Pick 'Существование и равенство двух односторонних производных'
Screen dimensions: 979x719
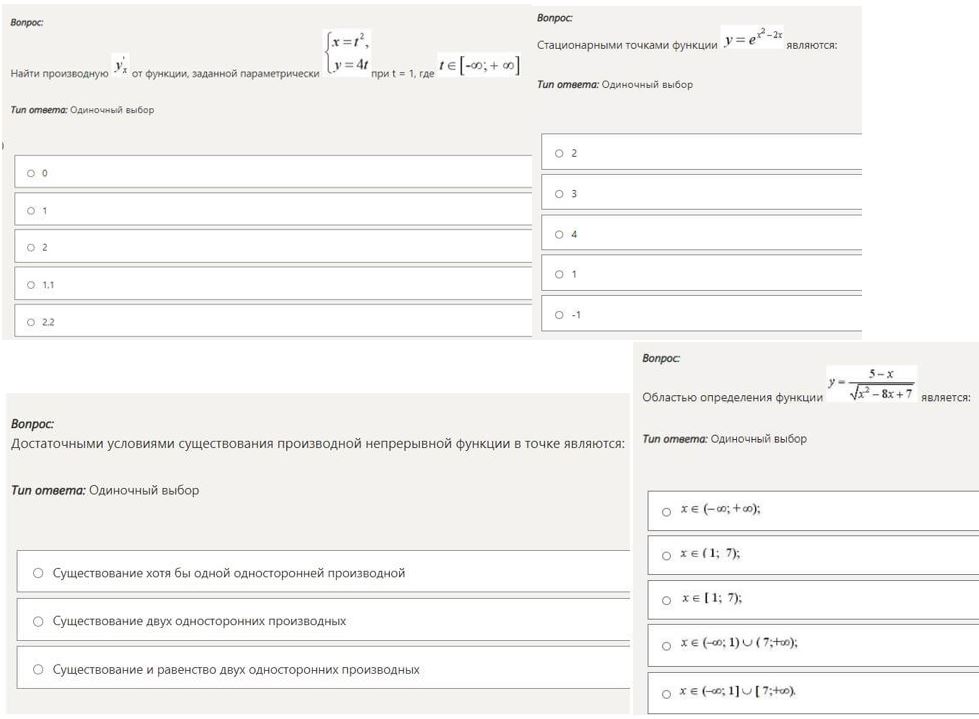pos(38,669)
